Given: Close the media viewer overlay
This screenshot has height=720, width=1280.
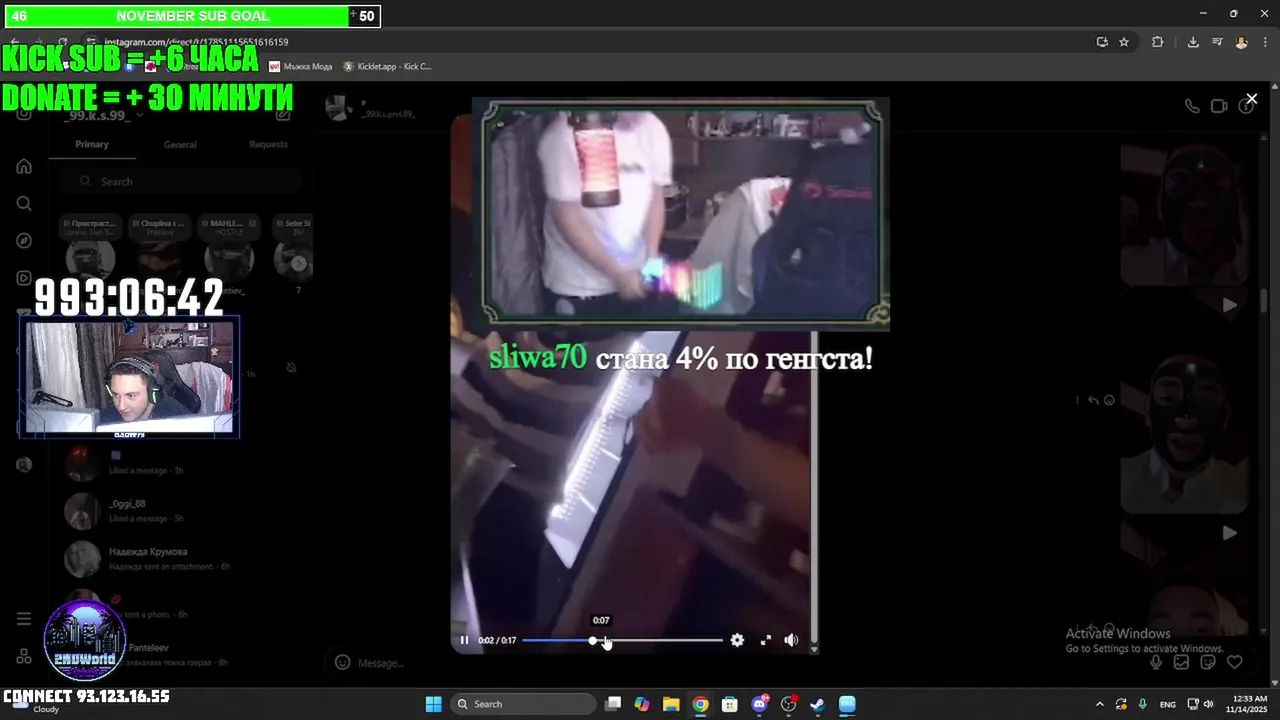Looking at the screenshot, I should coord(1251,99).
